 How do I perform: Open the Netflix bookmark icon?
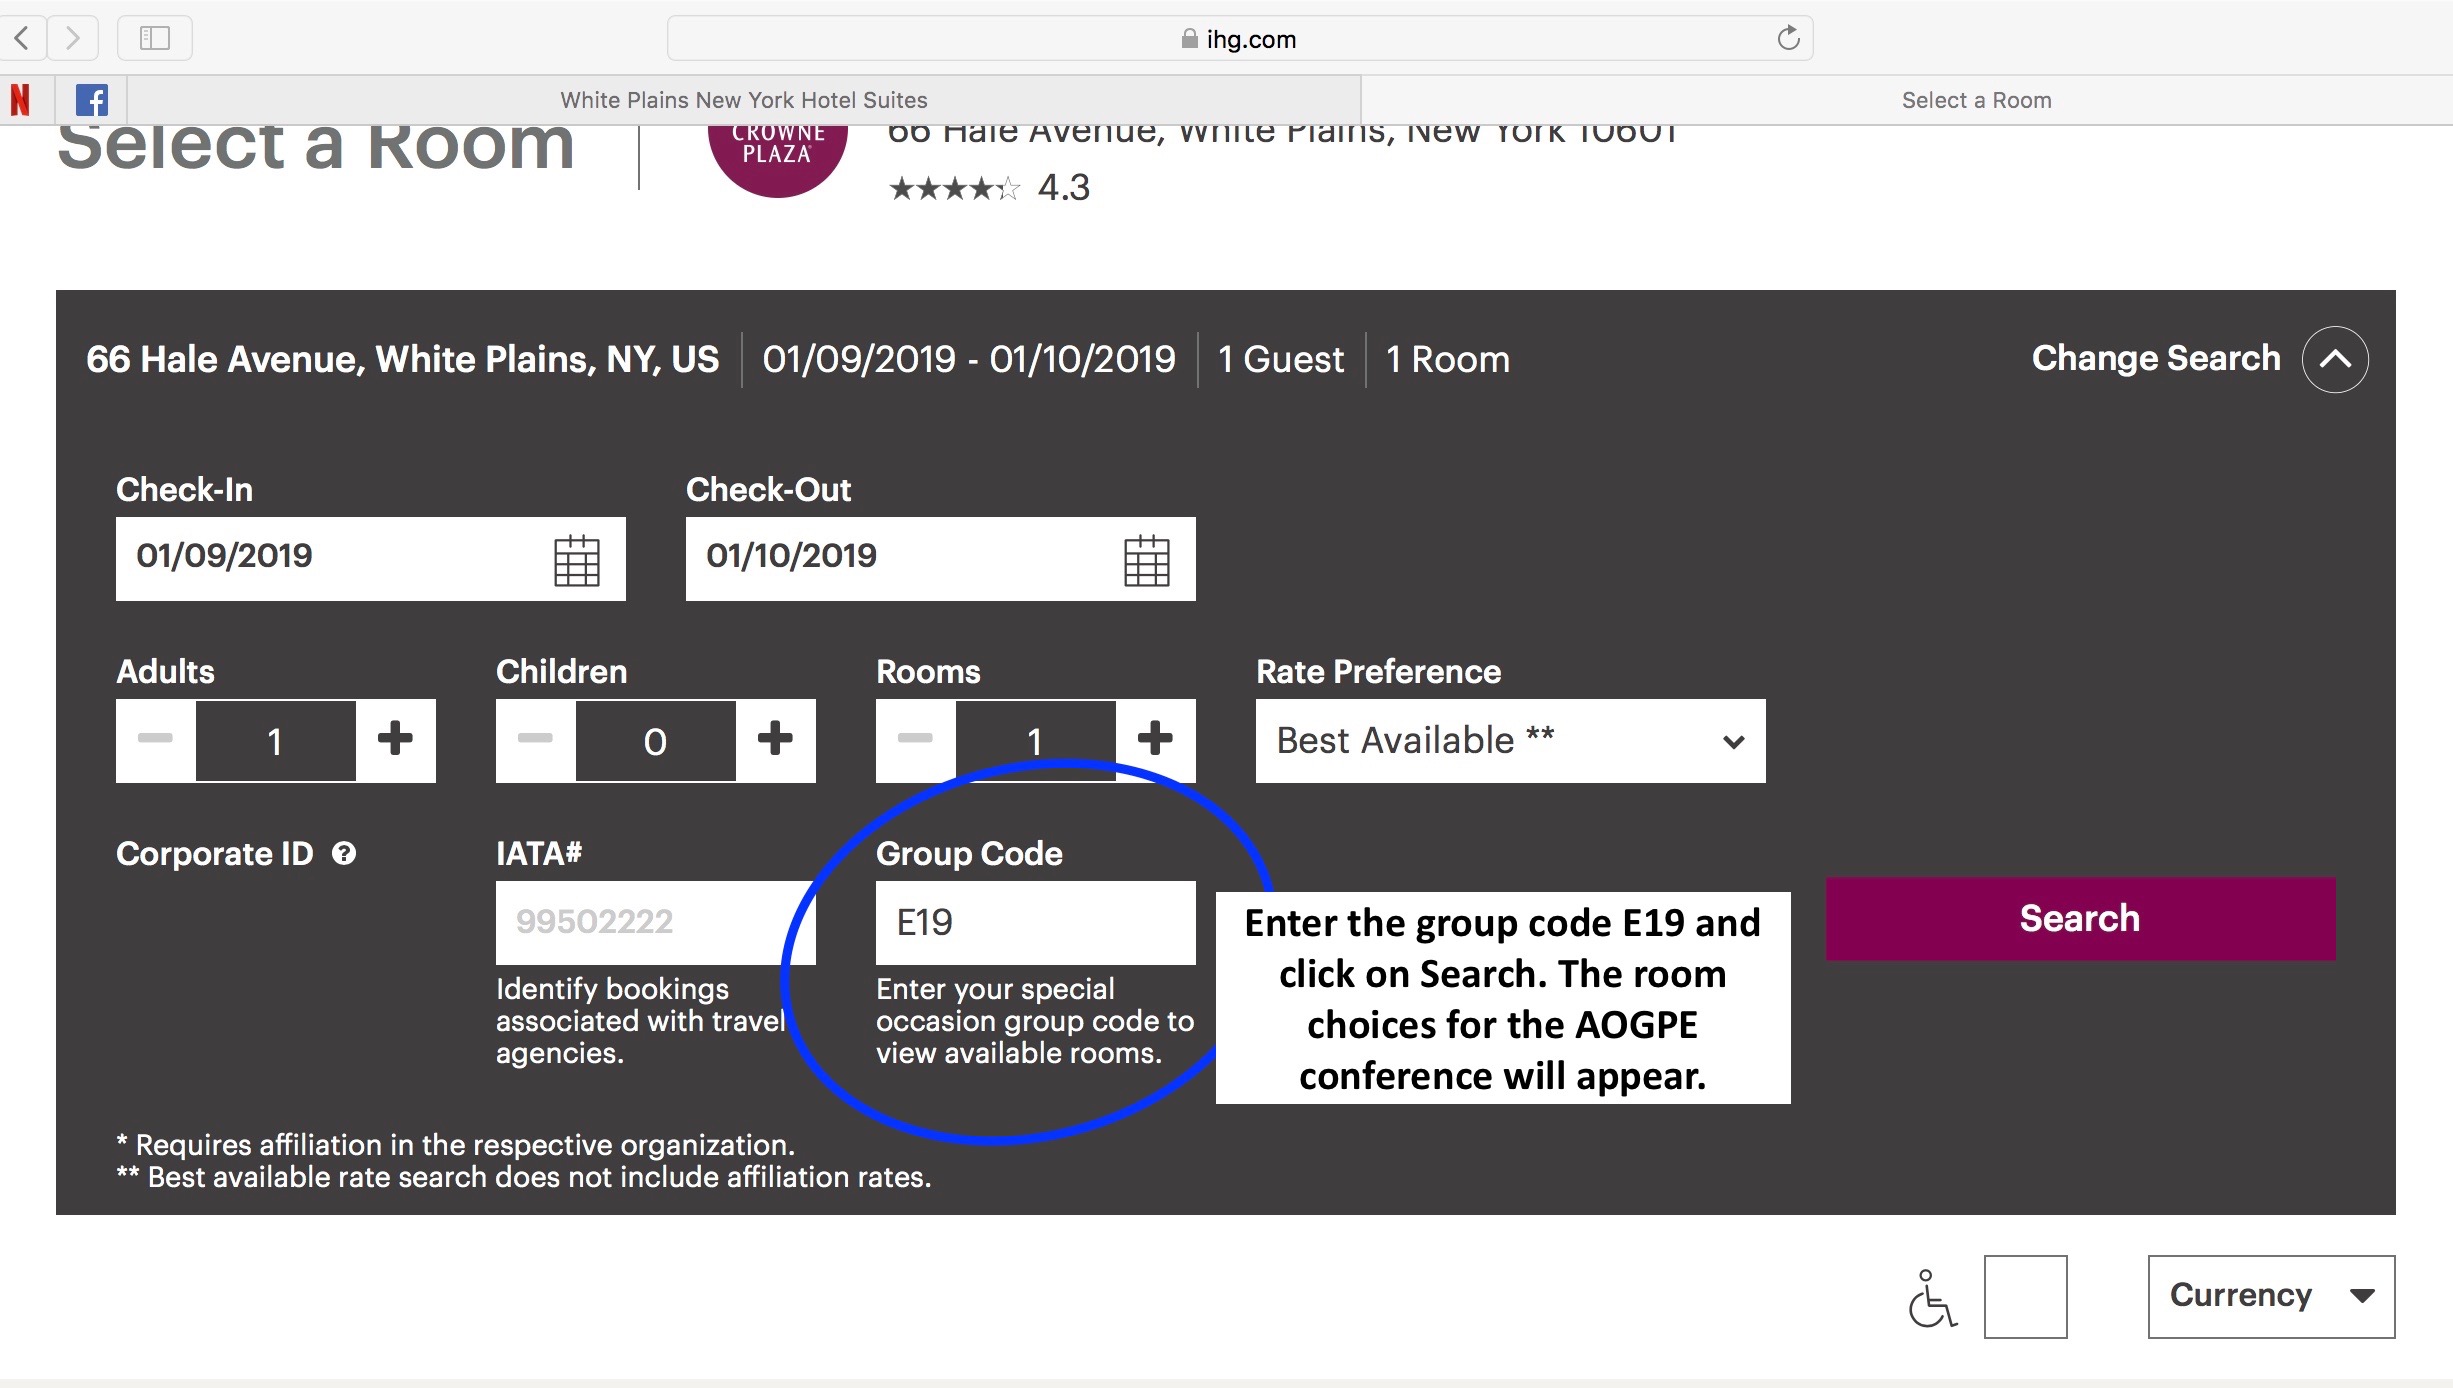pos(20,99)
